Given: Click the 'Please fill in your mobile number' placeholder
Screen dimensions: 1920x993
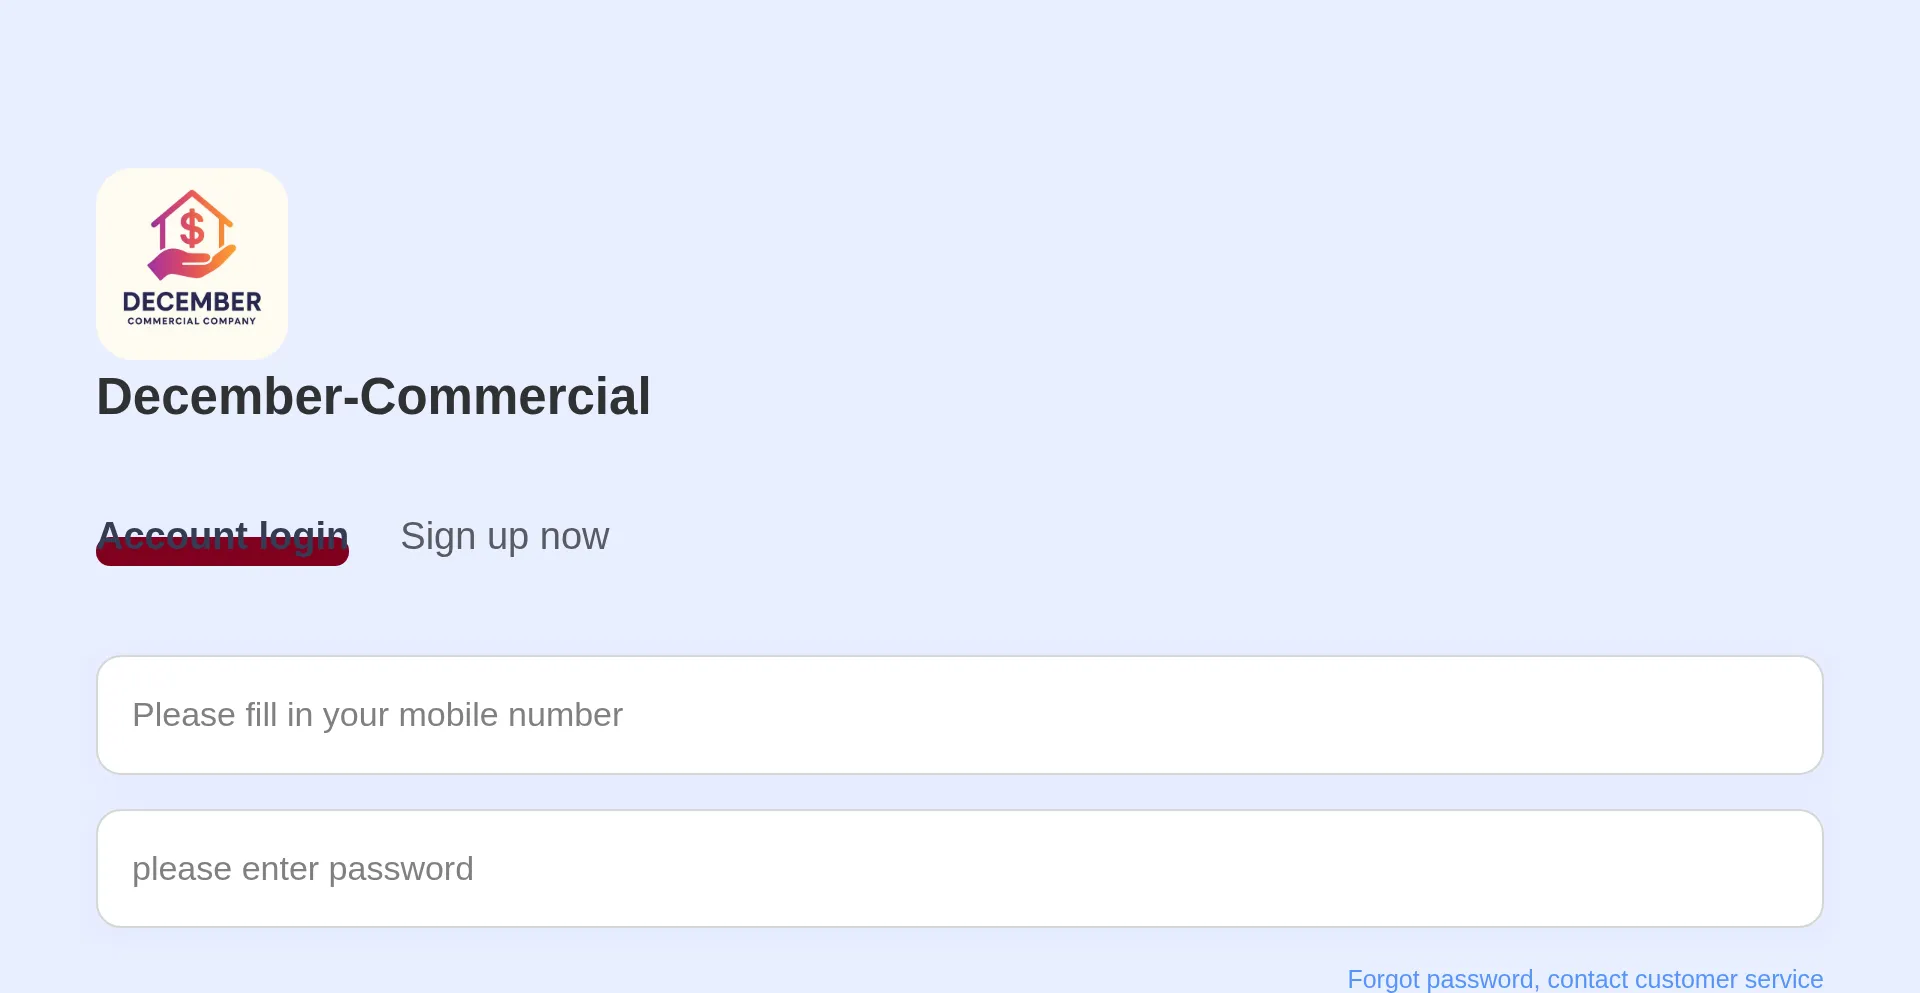Looking at the screenshot, I should click(377, 715).
